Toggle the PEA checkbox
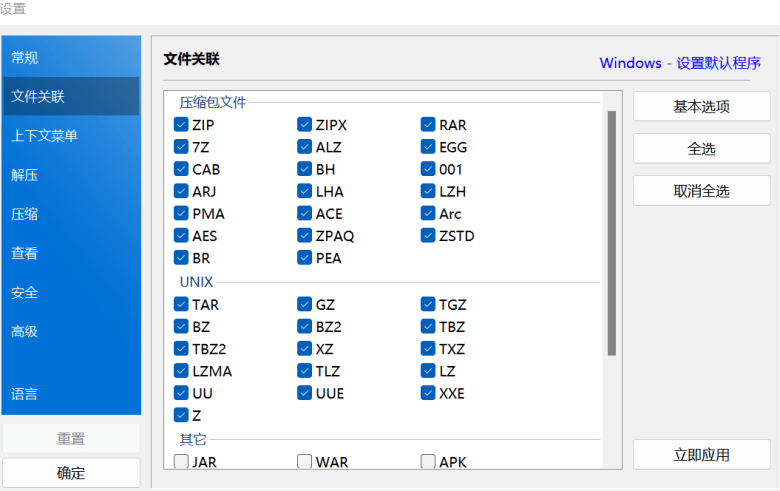This screenshot has height=491, width=780. click(x=304, y=258)
